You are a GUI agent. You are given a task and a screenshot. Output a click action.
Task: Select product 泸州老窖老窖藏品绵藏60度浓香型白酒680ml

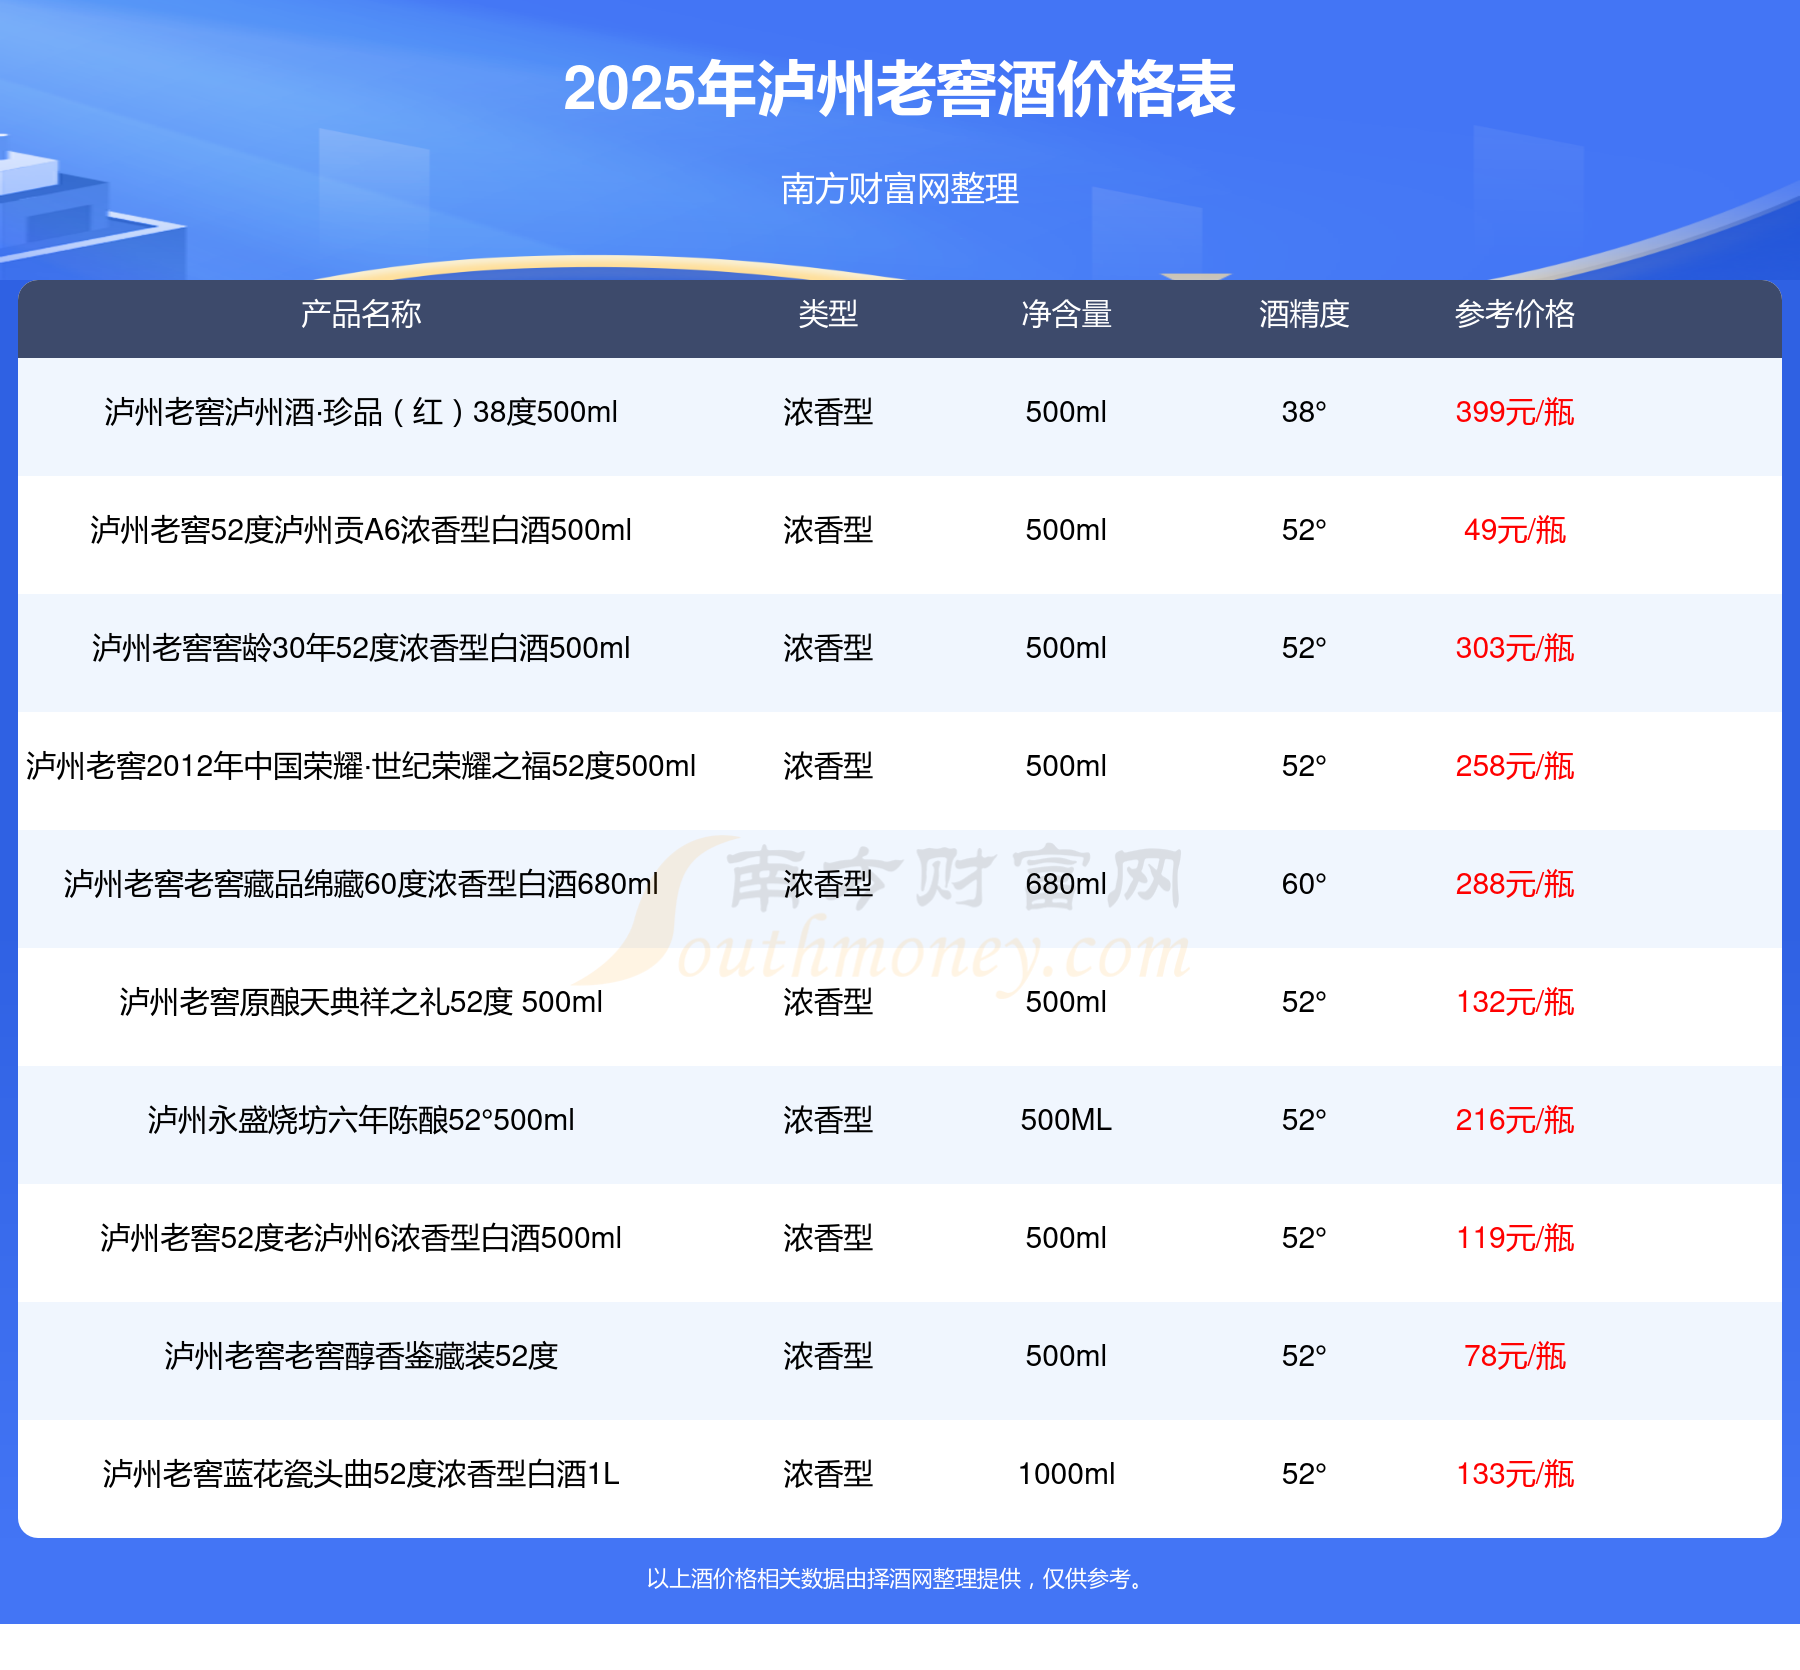361,884
